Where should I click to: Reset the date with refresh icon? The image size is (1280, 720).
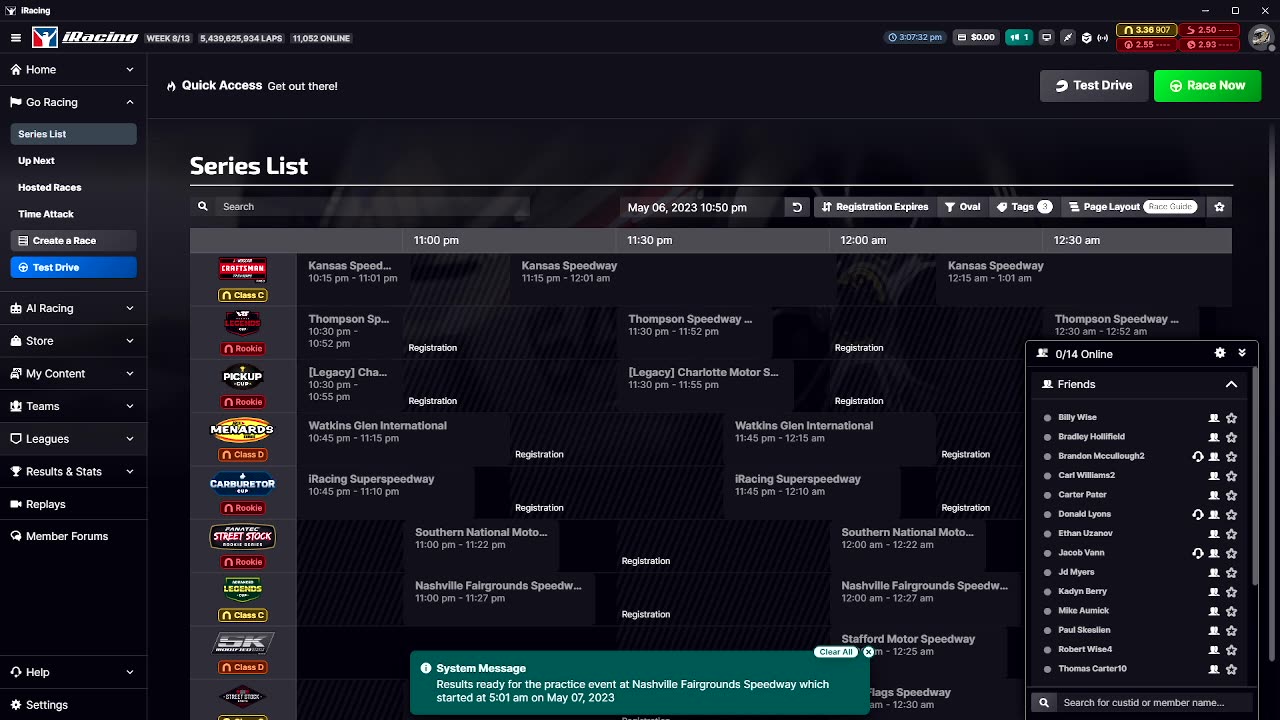(x=797, y=207)
